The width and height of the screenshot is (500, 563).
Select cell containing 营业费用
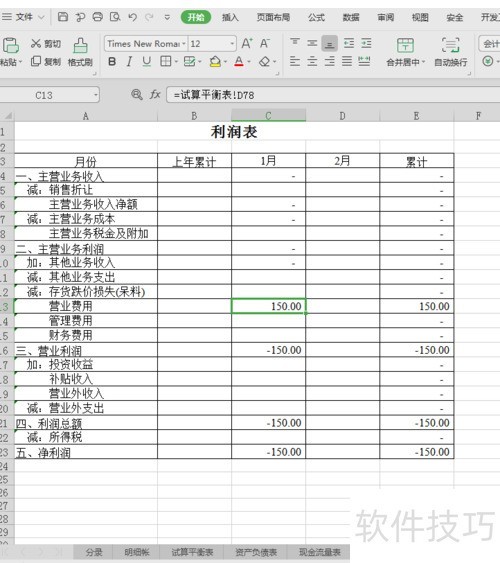[x=86, y=306]
